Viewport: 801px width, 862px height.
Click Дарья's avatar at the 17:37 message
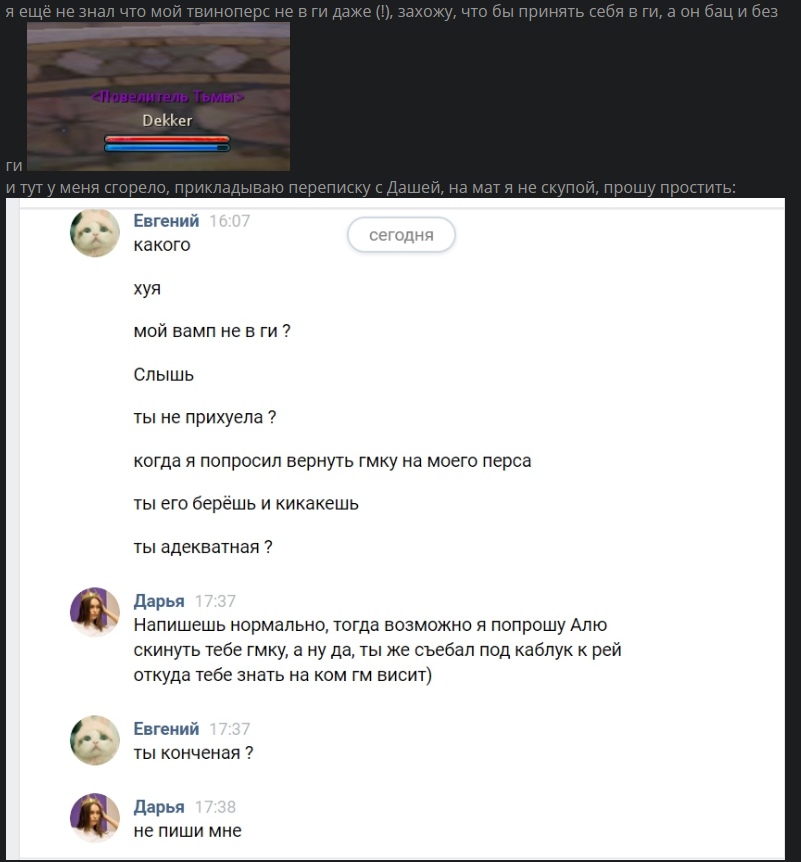click(95, 612)
